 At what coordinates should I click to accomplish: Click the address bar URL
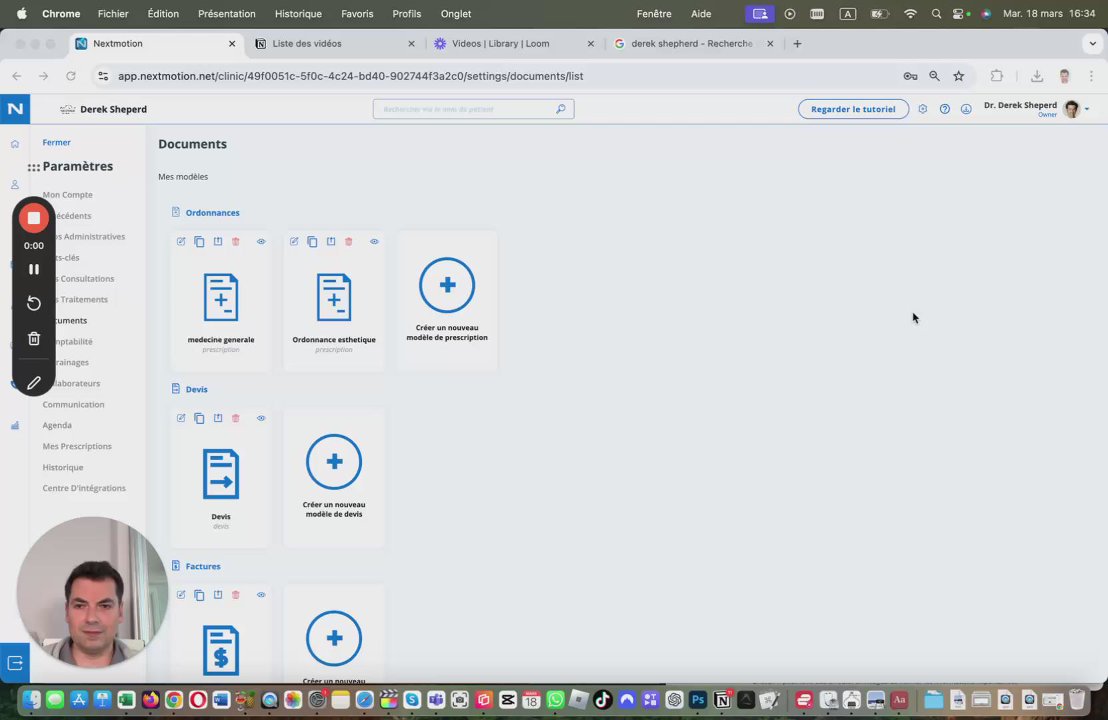click(350, 76)
